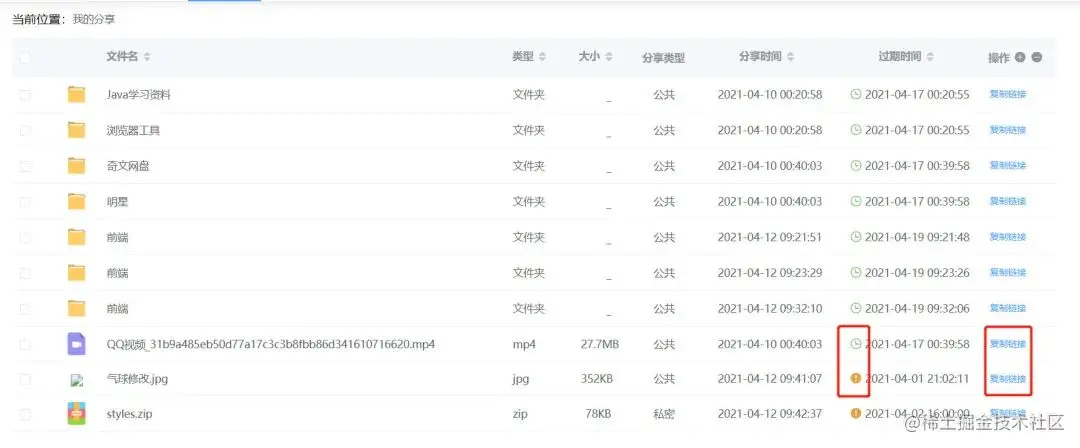Click the minus icon beside 操作 header
The width and height of the screenshot is (1080, 448).
[x=1037, y=57]
